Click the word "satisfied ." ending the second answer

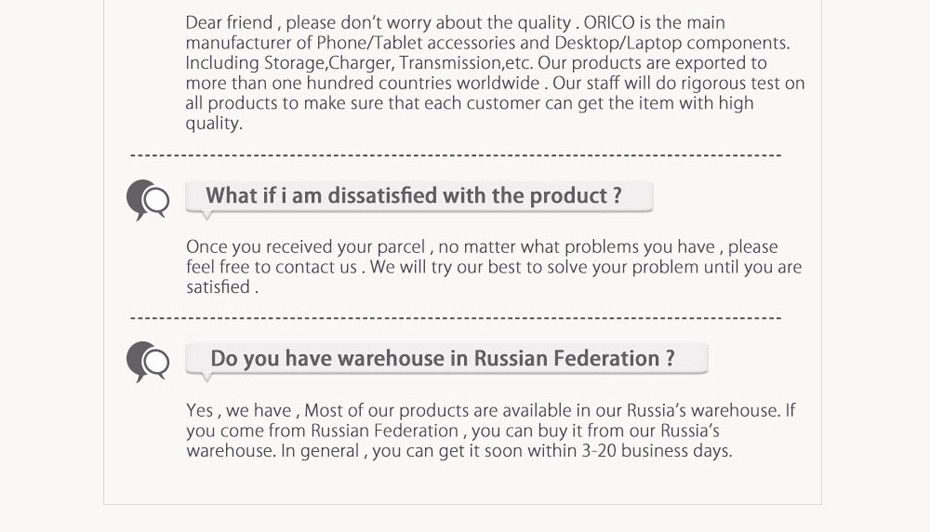coord(222,287)
